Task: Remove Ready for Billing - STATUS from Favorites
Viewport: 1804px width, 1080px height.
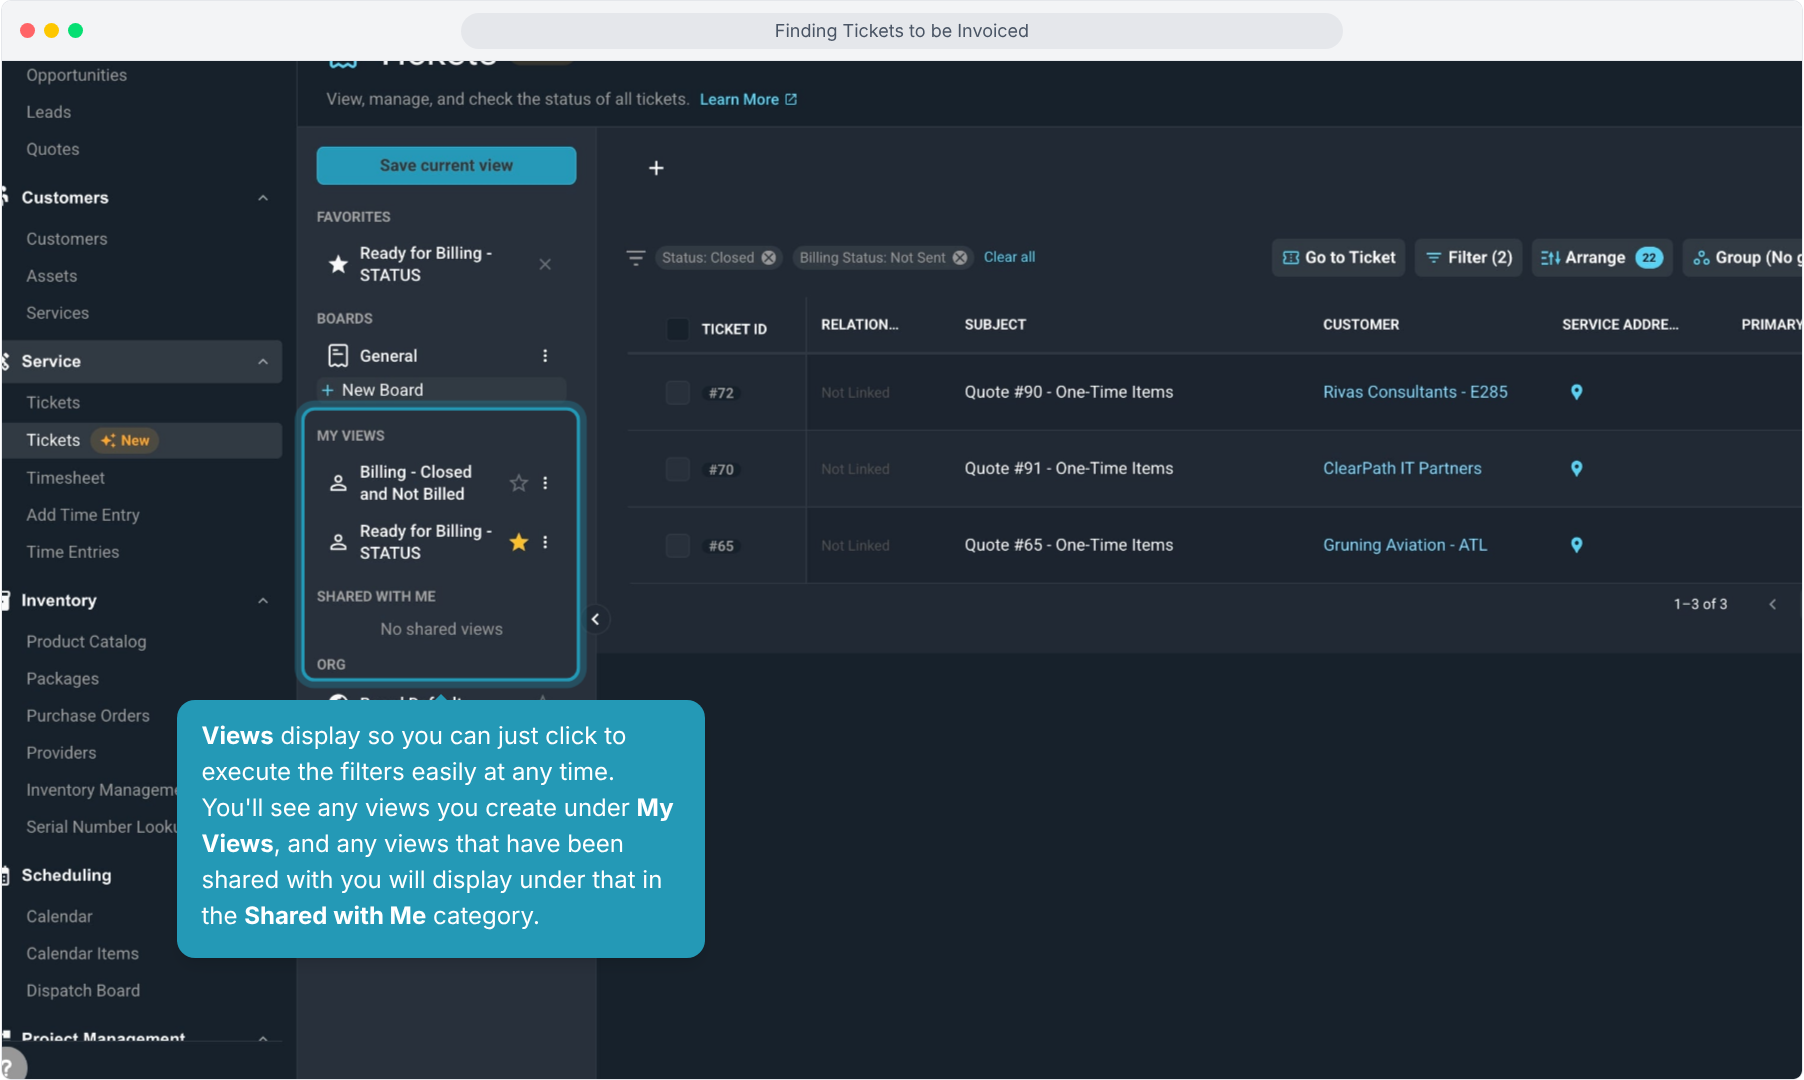Action: (x=545, y=264)
